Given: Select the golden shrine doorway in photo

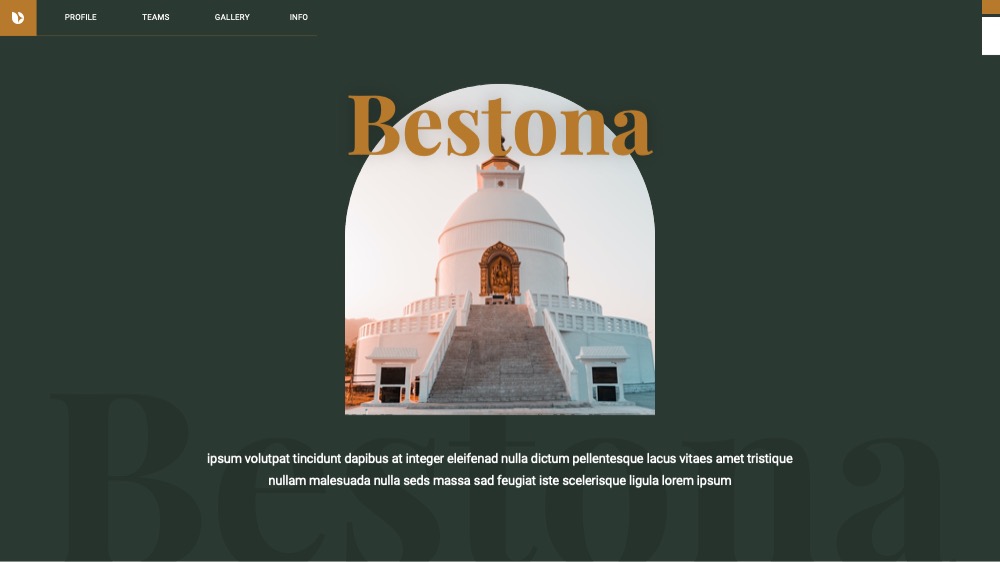Looking at the screenshot, I should [500, 270].
